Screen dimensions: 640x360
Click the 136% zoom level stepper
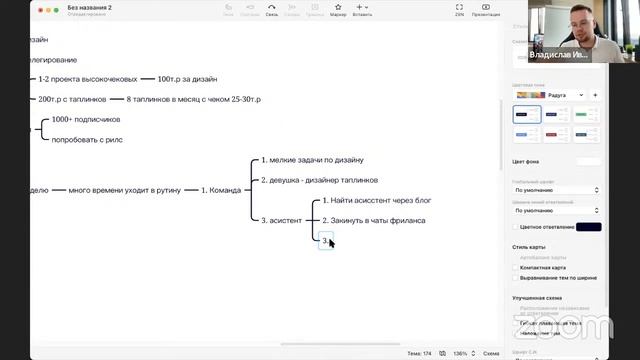[473, 353]
